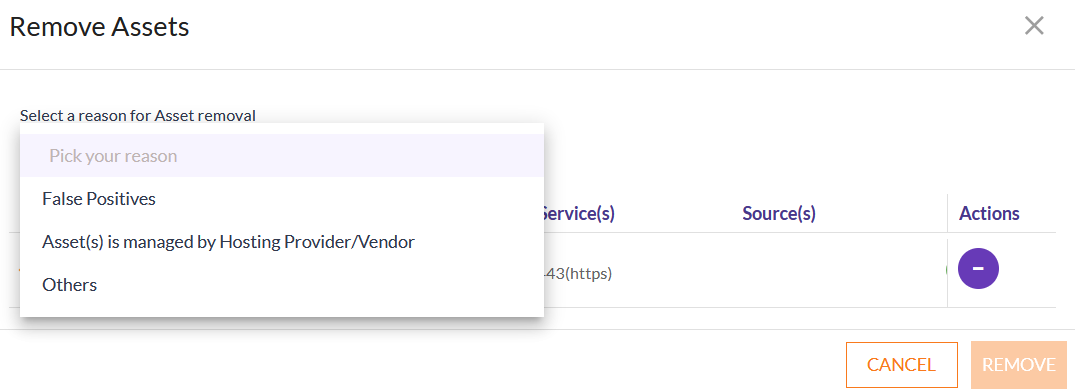Click the Actions column header
This screenshot has width=1075, height=391.
pos(989,213)
